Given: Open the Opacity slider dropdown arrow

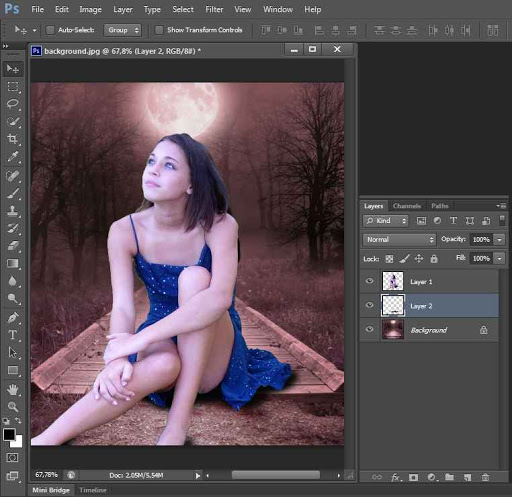Looking at the screenshot, I should (x=499, y=239).
